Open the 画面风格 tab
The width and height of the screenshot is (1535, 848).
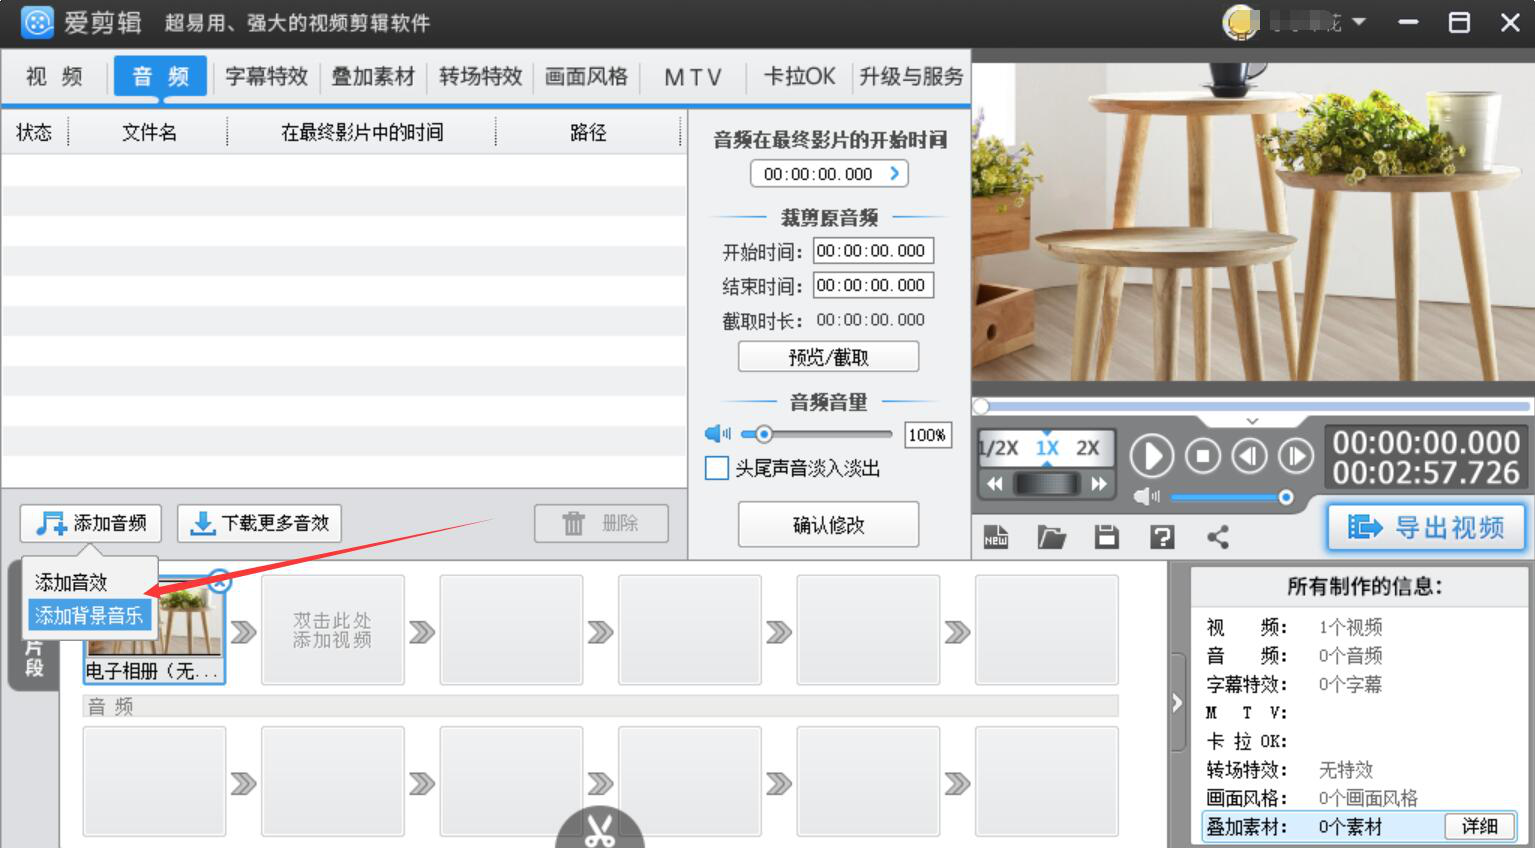click(x=586, y=76)
